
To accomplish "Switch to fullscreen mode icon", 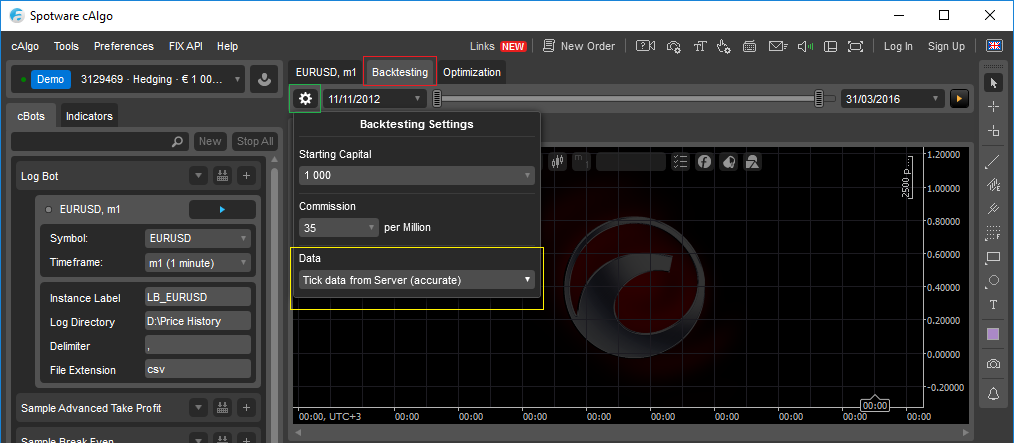I will click(856, 46).
